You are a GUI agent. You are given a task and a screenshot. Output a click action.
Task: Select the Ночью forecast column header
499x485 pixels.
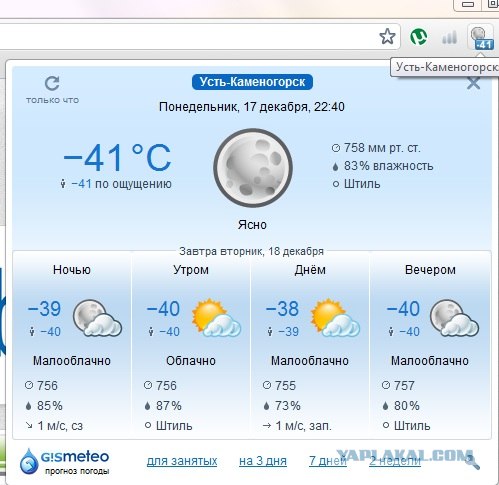coord(72,270)
